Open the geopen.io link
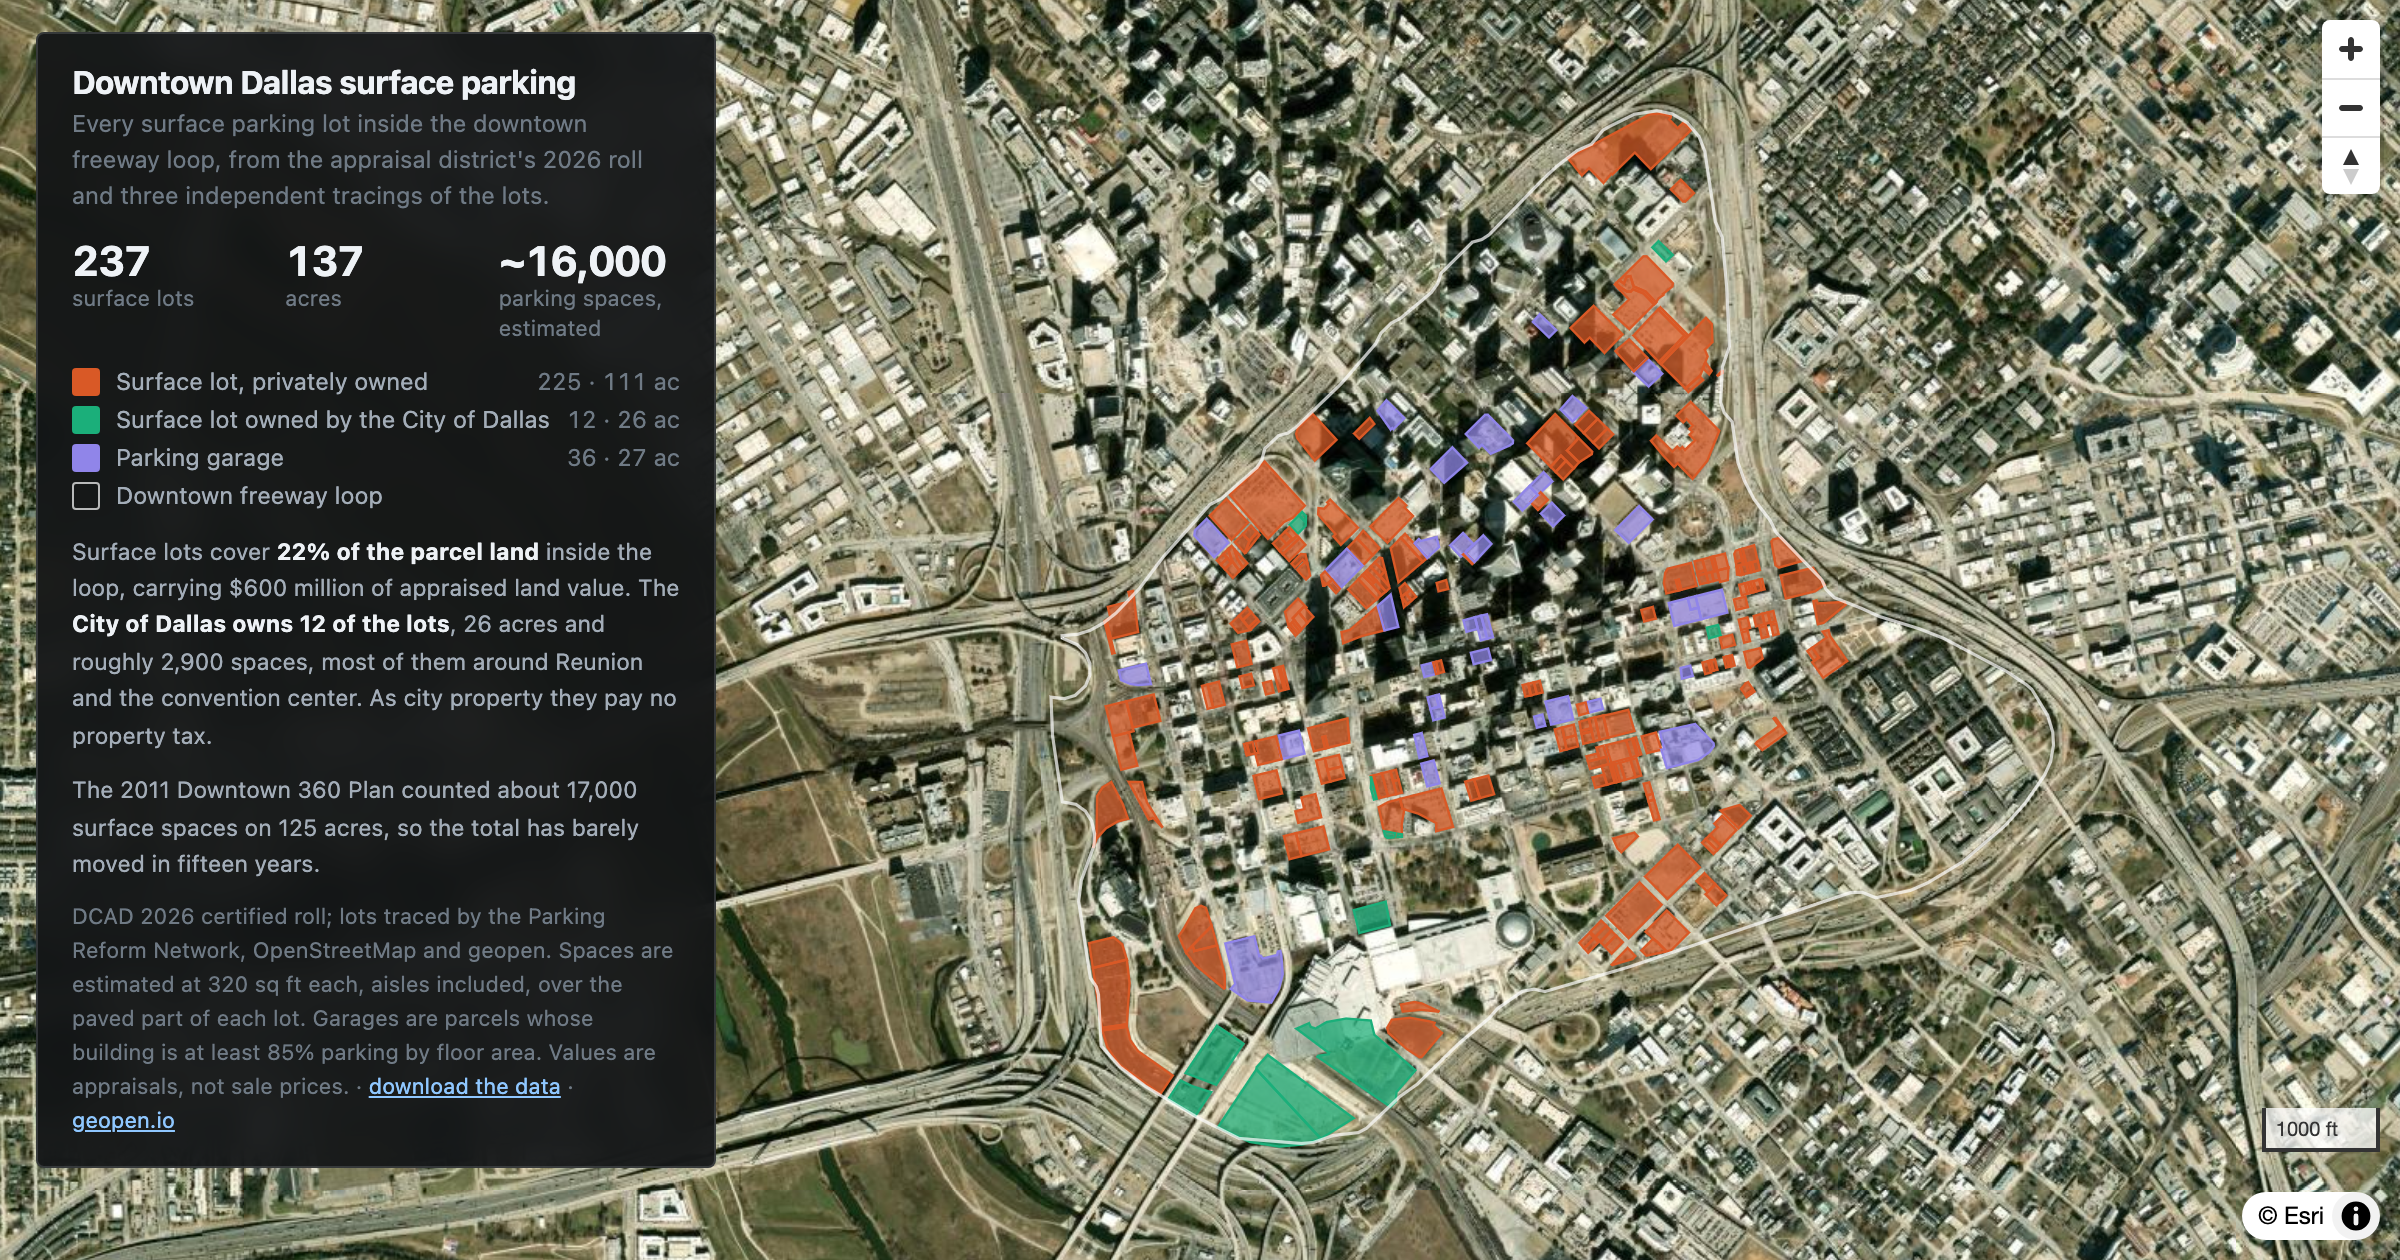Image resolution: width=2400 pixels, height=1260 pixels. click(x=123, y=1120)
